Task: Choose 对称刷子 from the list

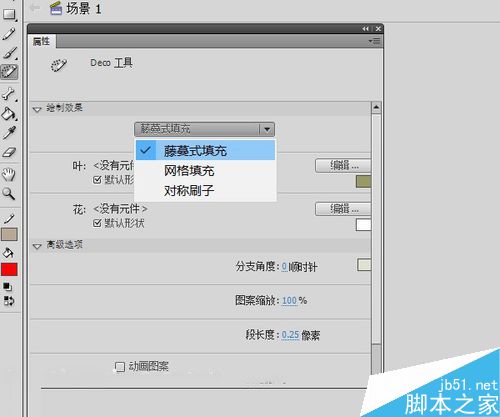Action: click(x=205, y=191)
